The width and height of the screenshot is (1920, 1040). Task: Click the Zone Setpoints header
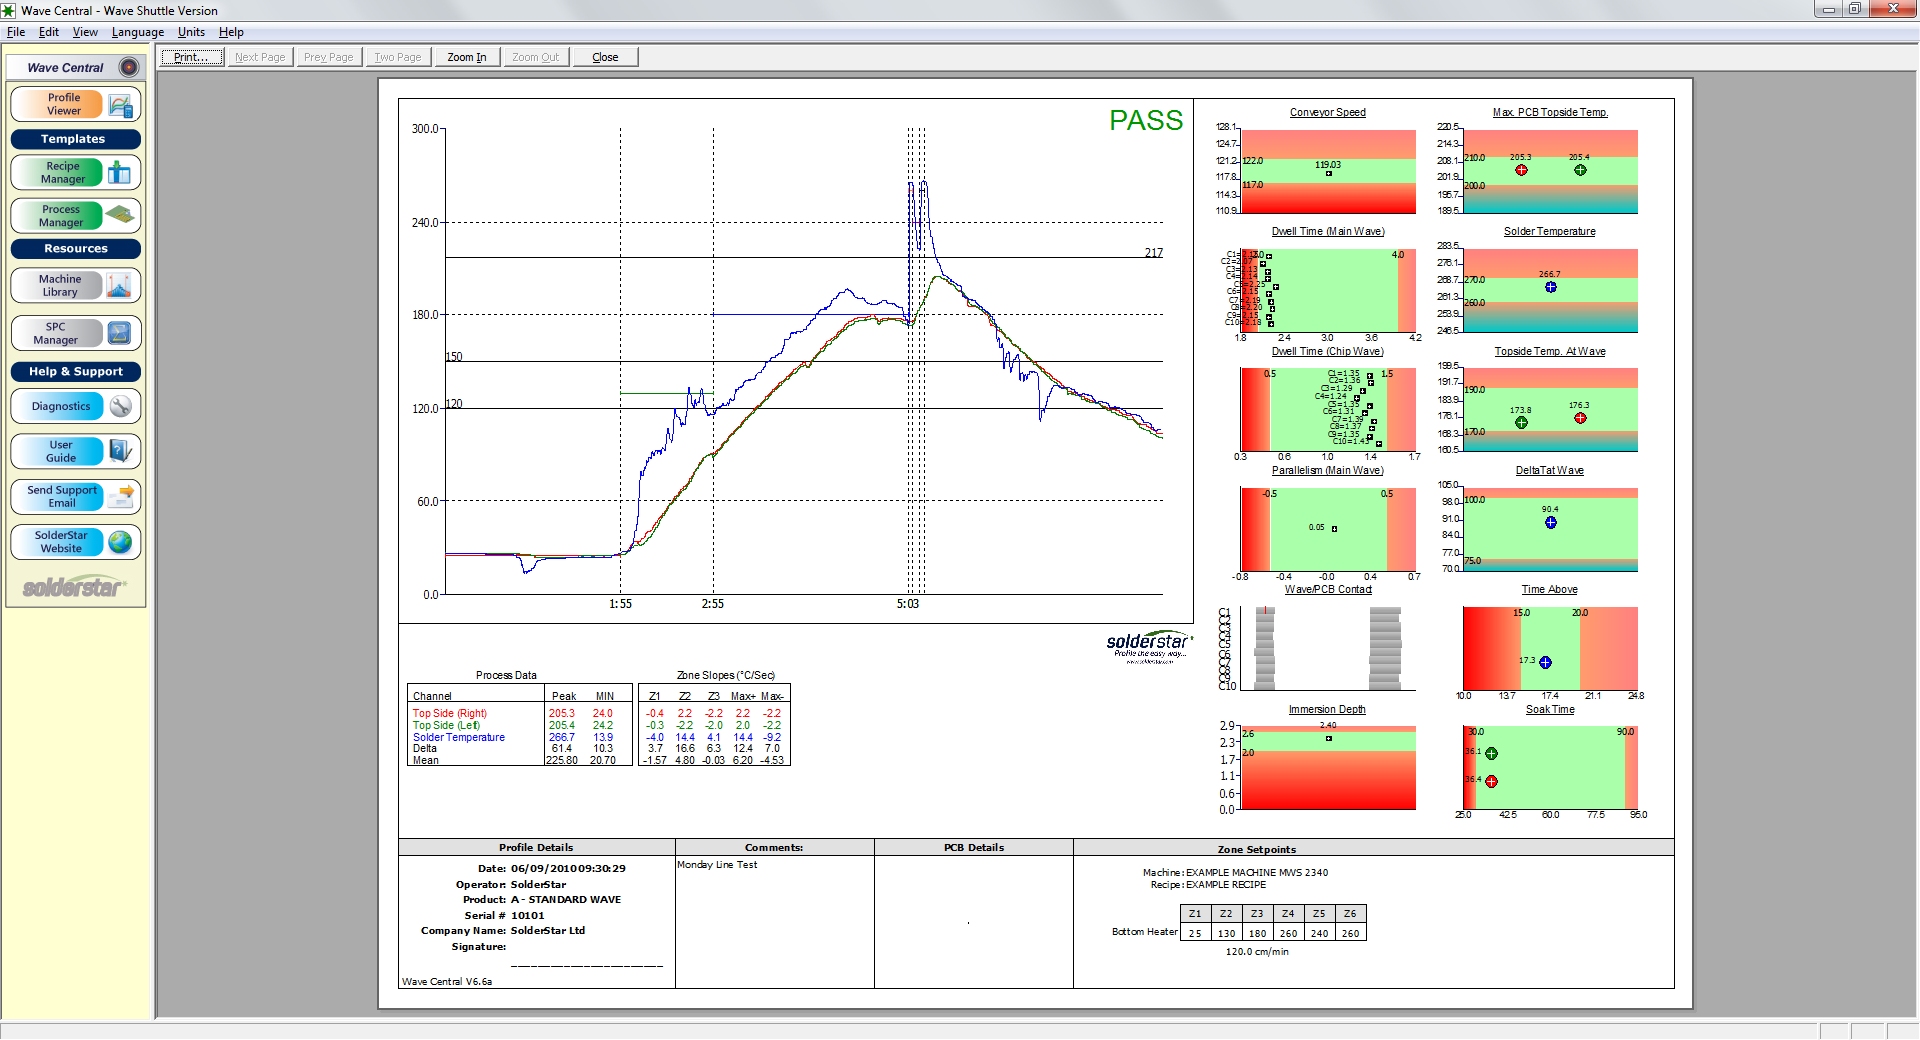click(1257, 849)
